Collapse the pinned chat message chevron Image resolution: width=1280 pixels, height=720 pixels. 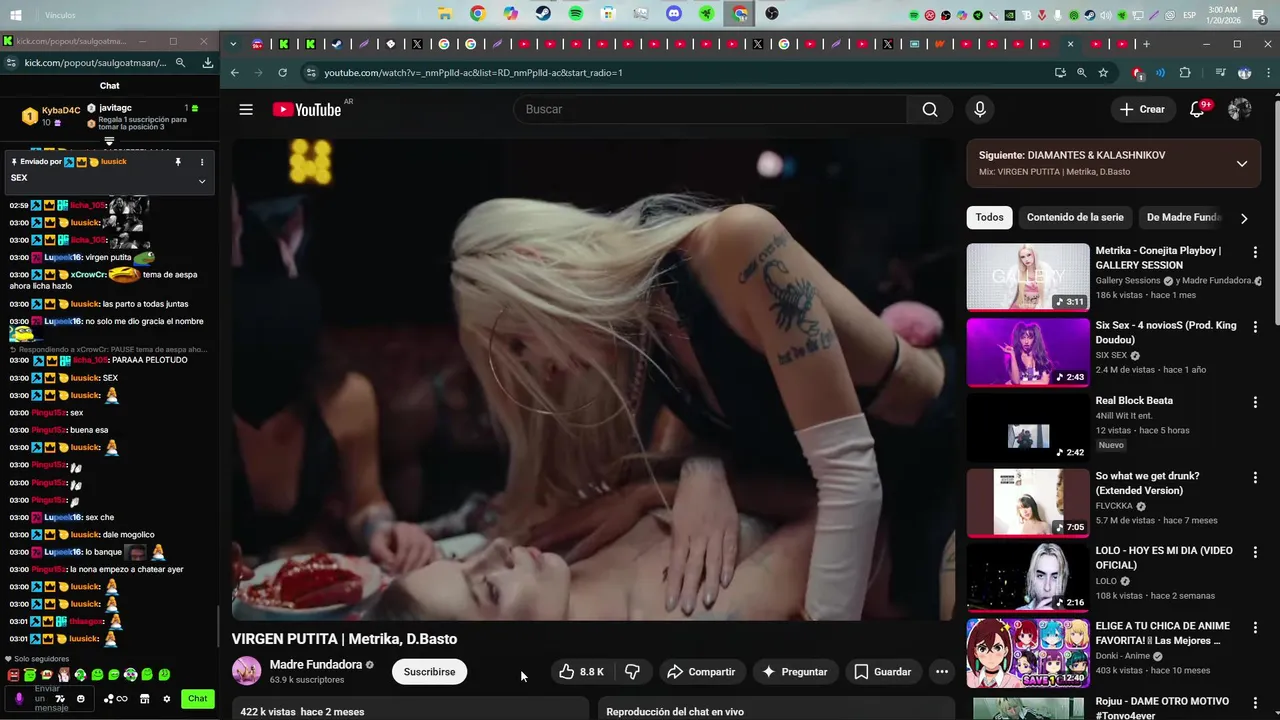[x=202, y=181]
